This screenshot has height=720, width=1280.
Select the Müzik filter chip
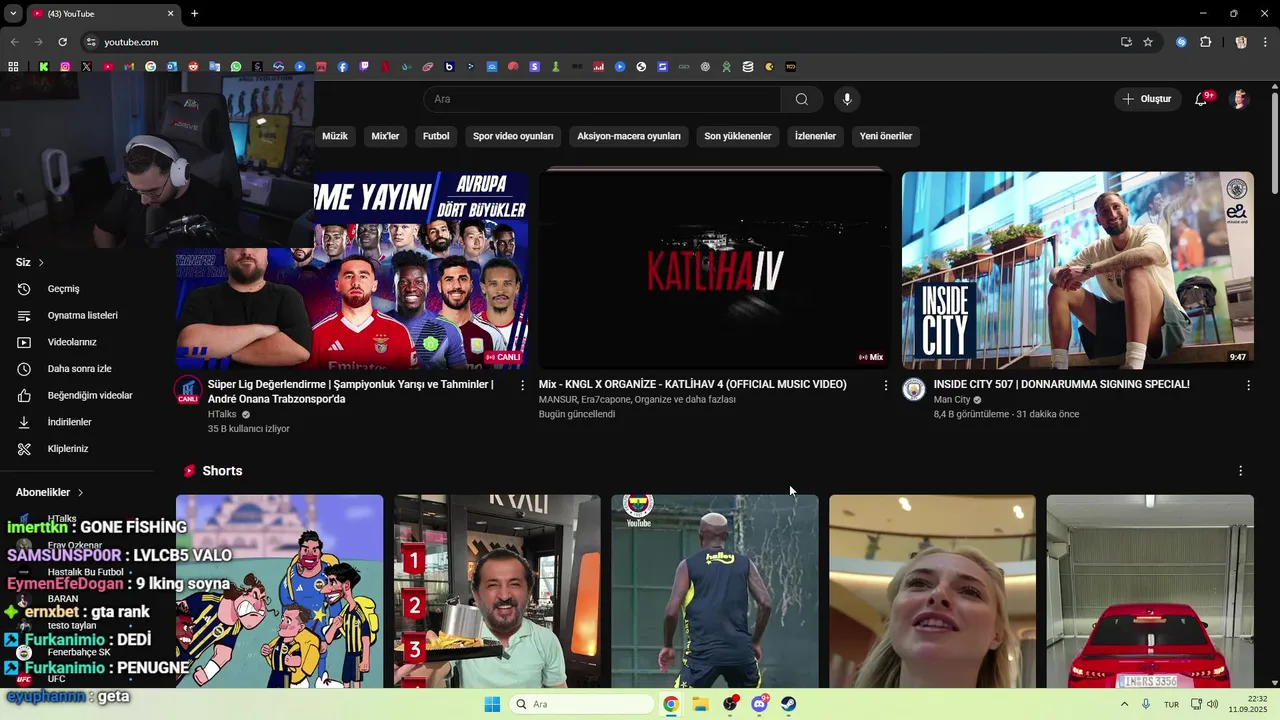pos(335,136)
